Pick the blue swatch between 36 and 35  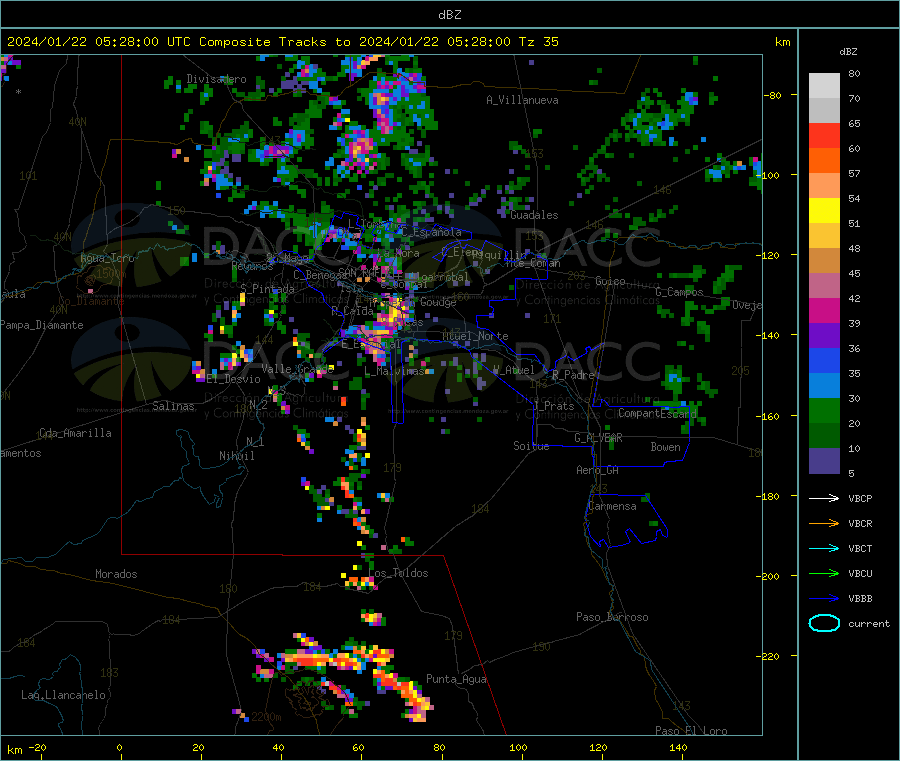coord(824,360)
